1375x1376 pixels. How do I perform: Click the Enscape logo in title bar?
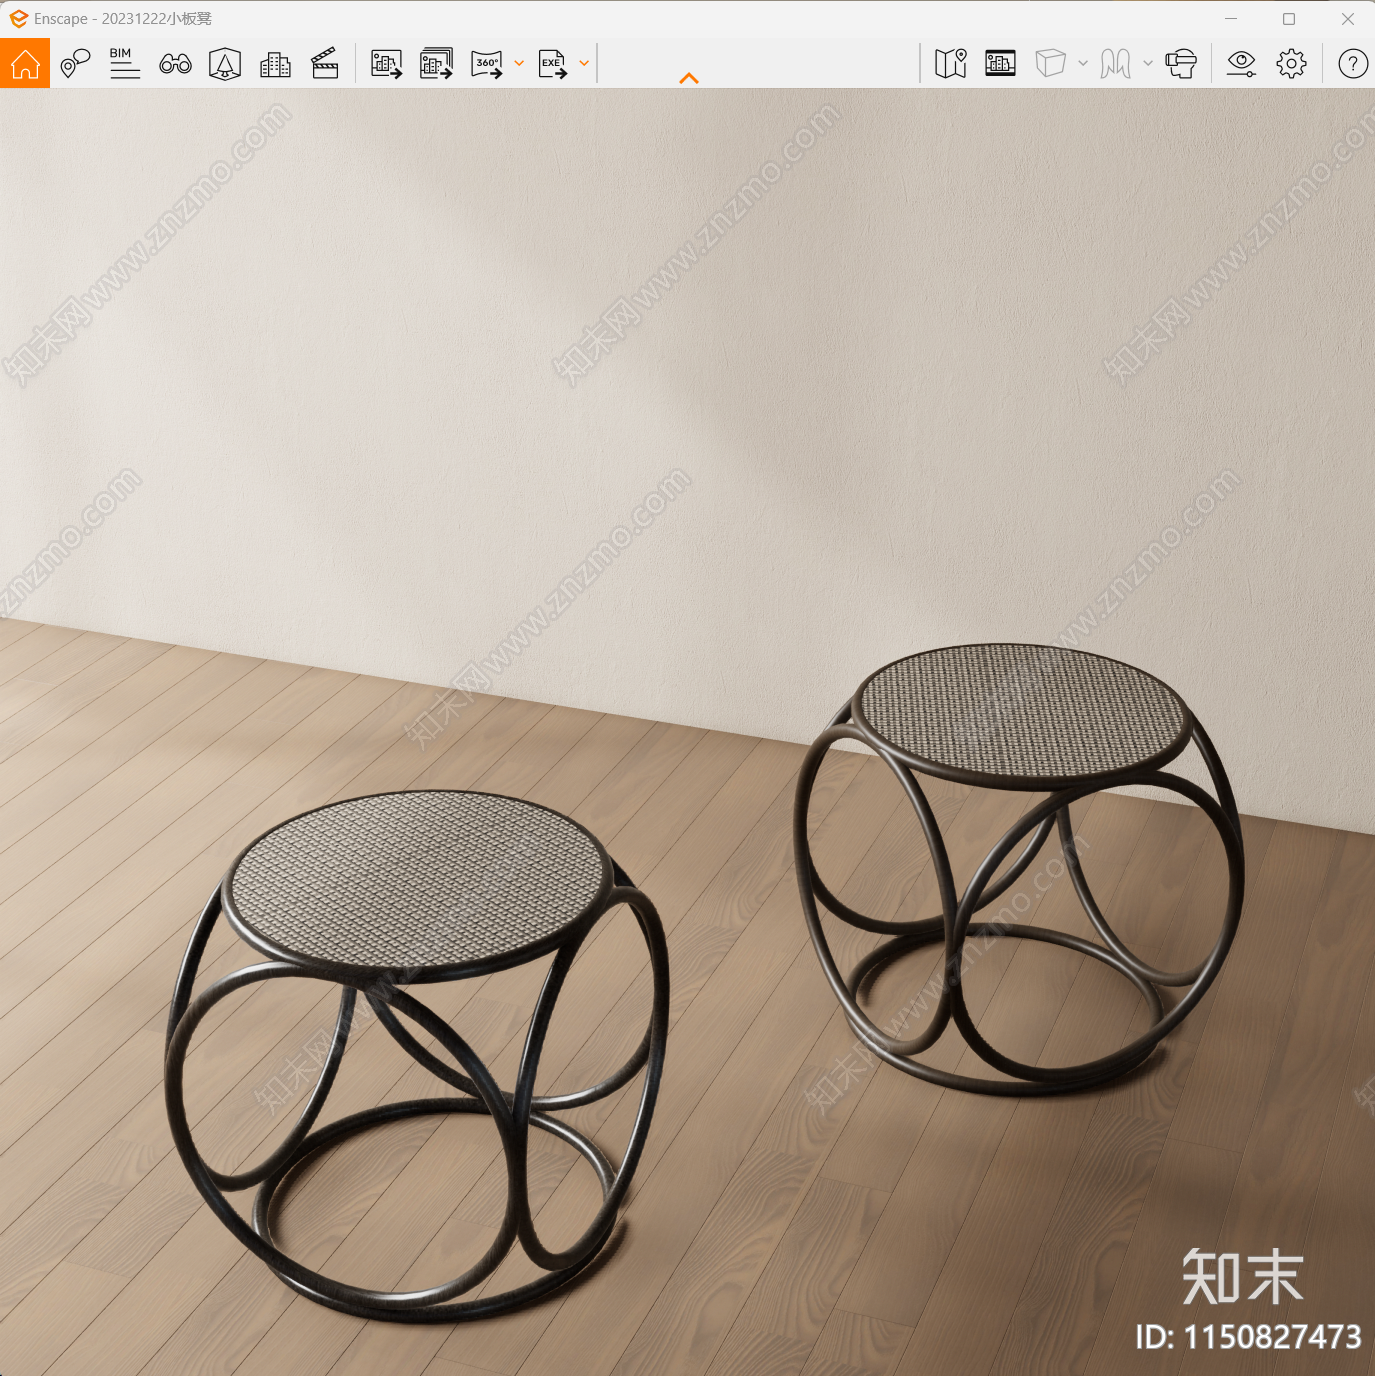18,18
